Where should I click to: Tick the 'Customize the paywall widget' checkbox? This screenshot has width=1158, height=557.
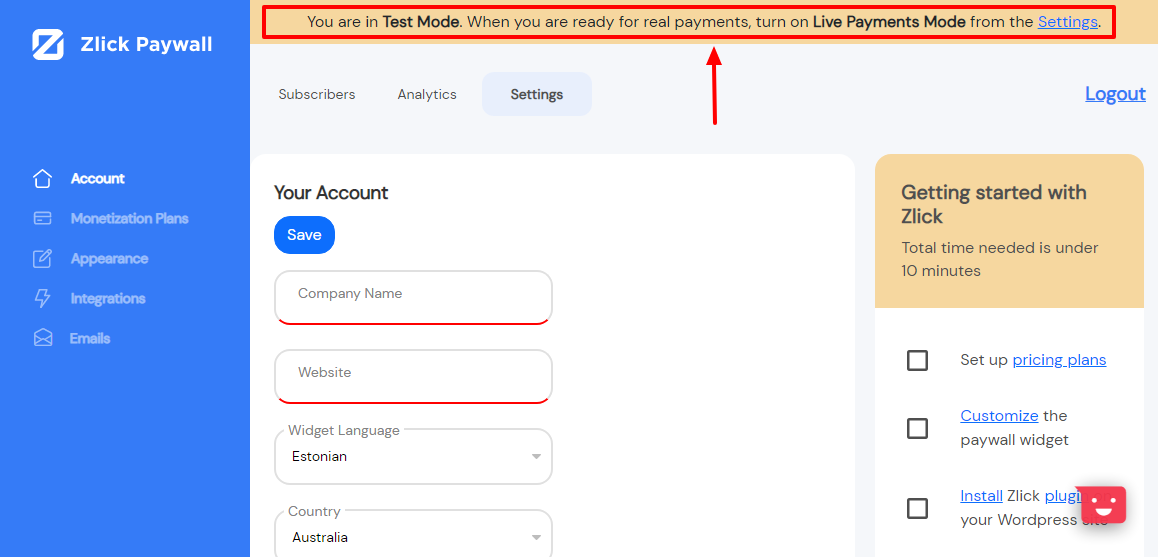917,428
